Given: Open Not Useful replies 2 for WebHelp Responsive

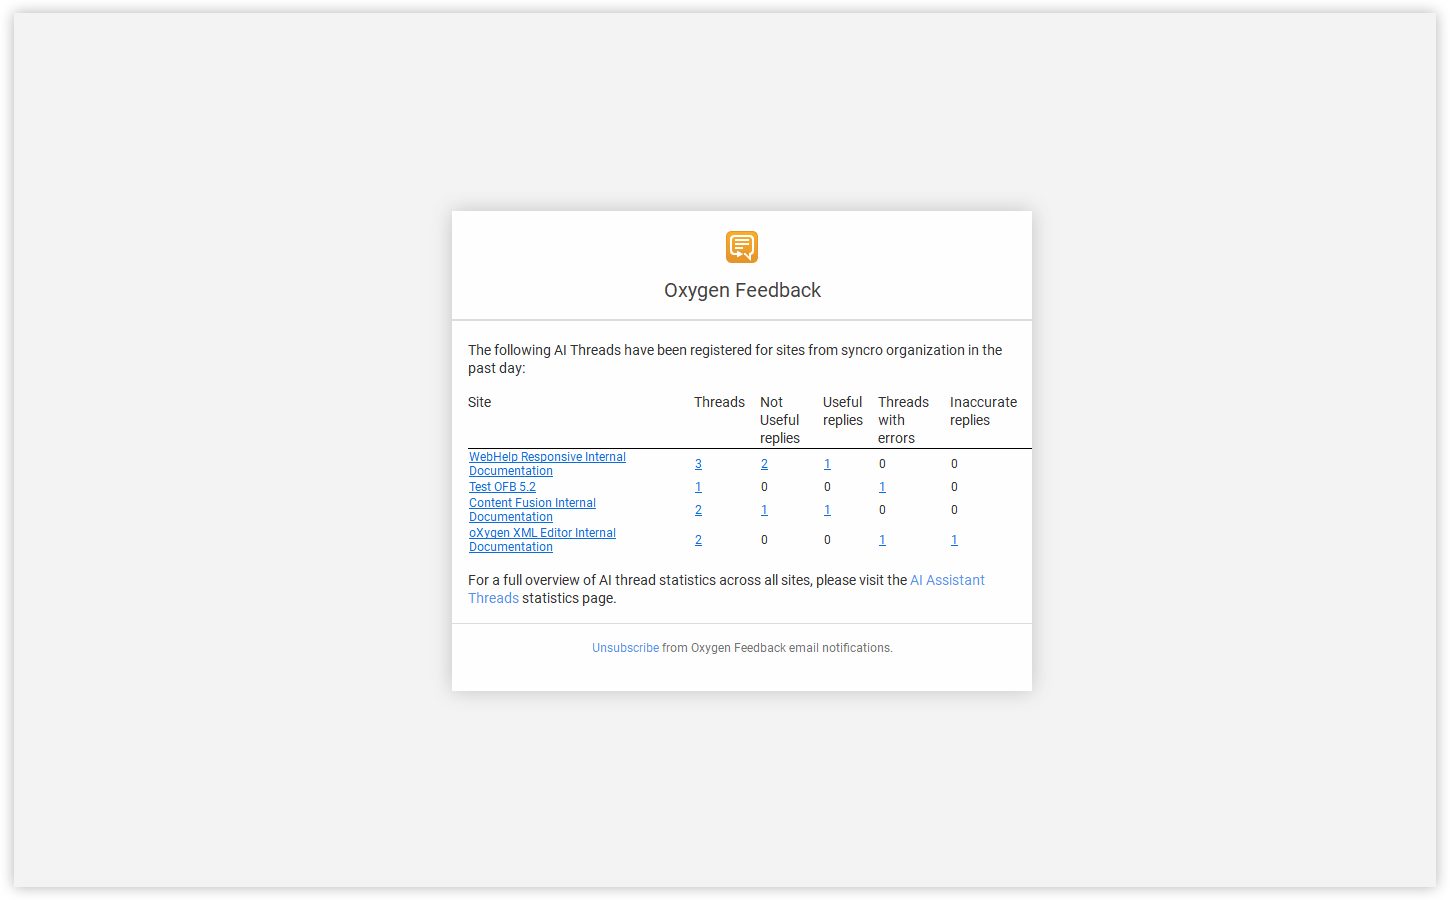Looking at the screenshot, I should pos(764,464).
